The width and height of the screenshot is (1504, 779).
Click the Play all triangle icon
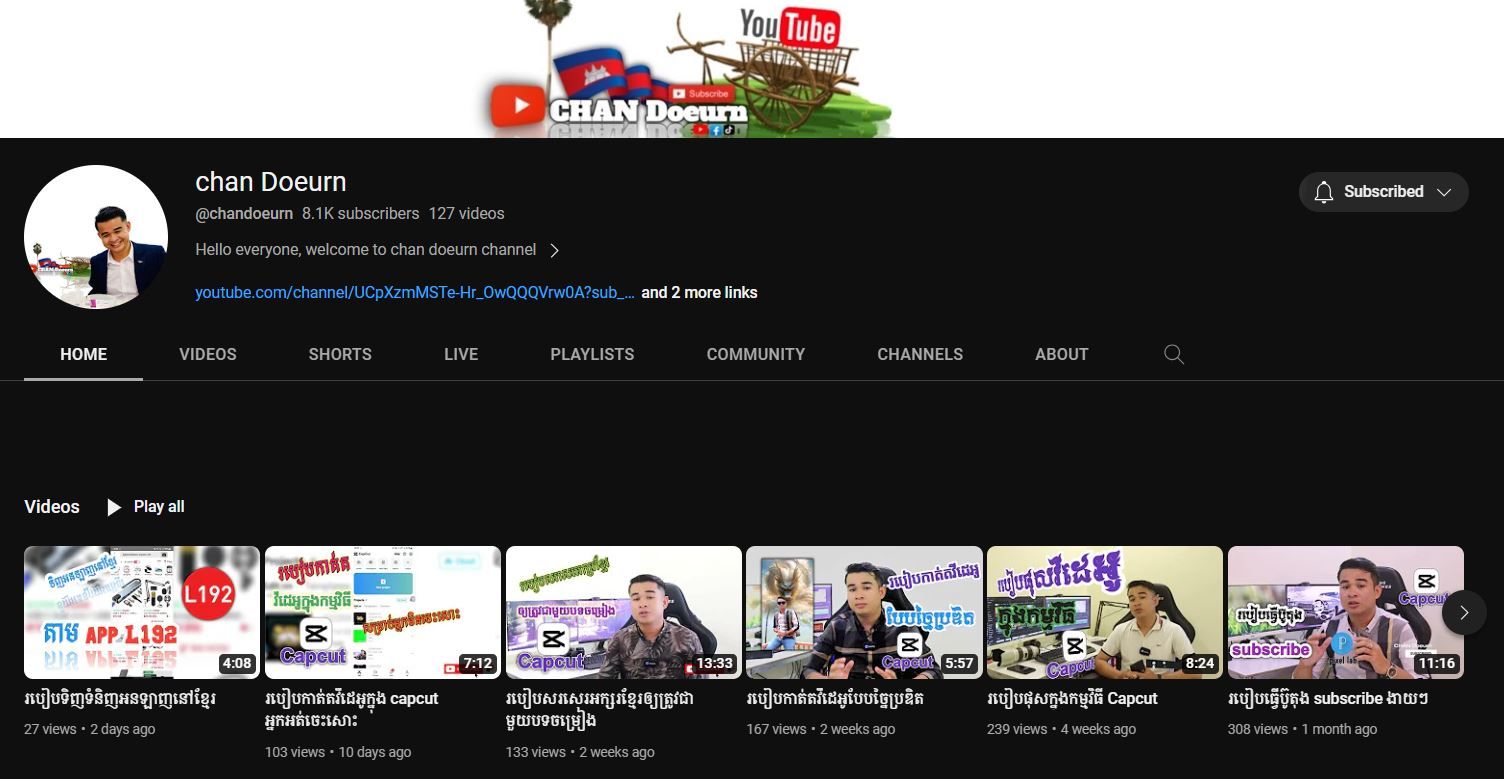click(x=114, y=507)
